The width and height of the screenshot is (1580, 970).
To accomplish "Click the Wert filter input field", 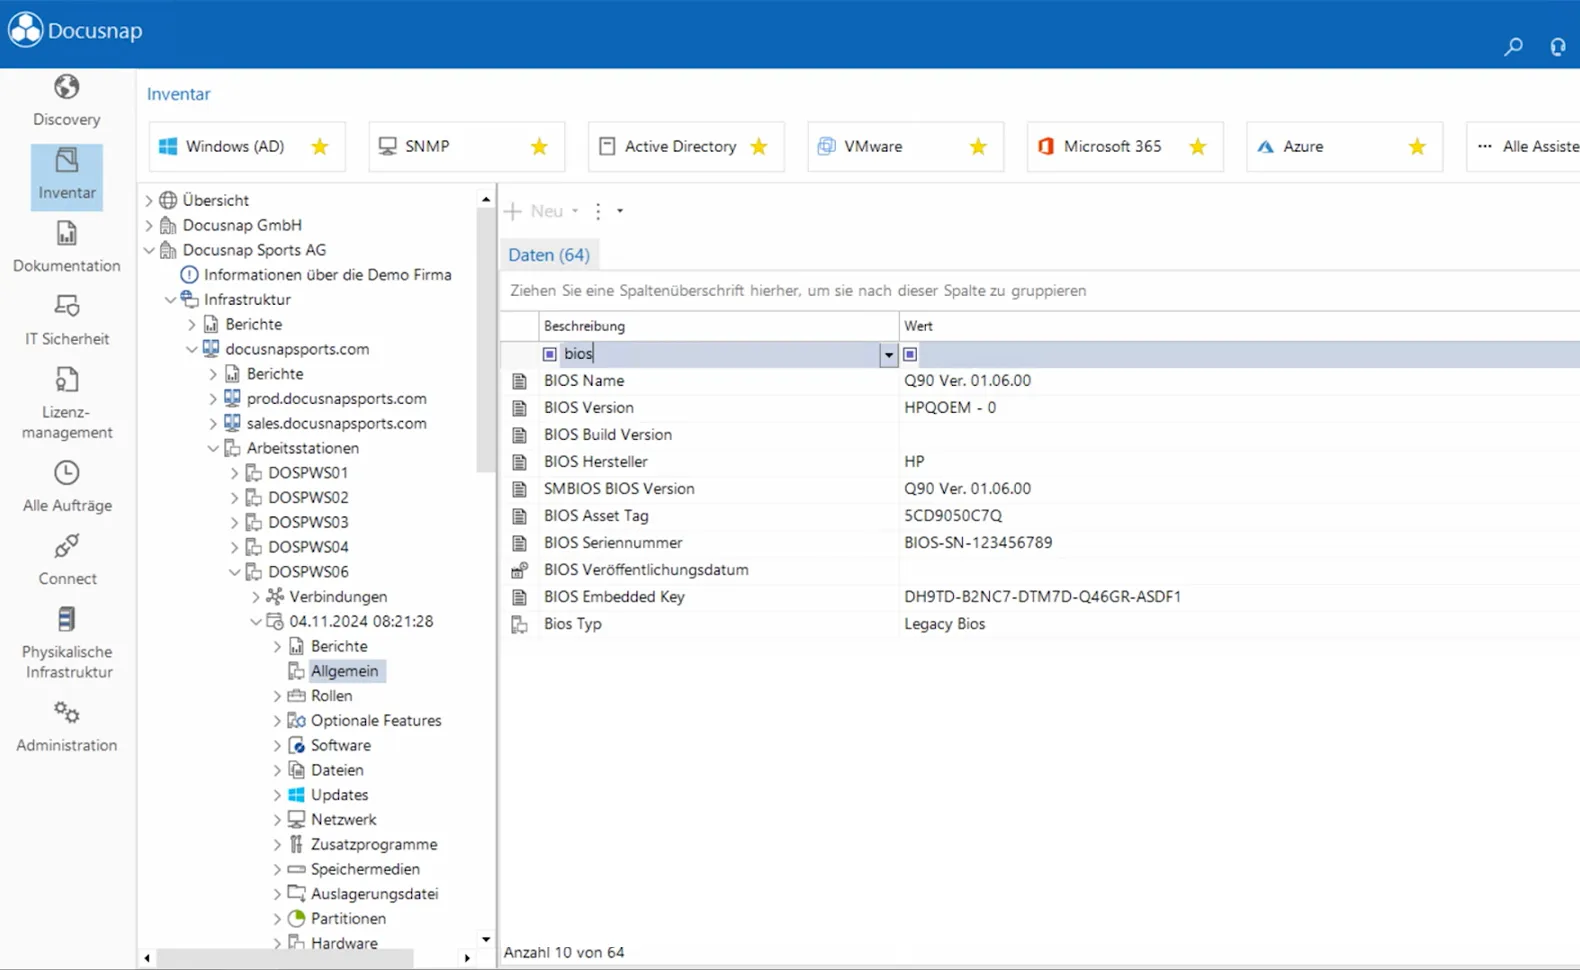I will pyautogui.click(x=1249, y=354).
